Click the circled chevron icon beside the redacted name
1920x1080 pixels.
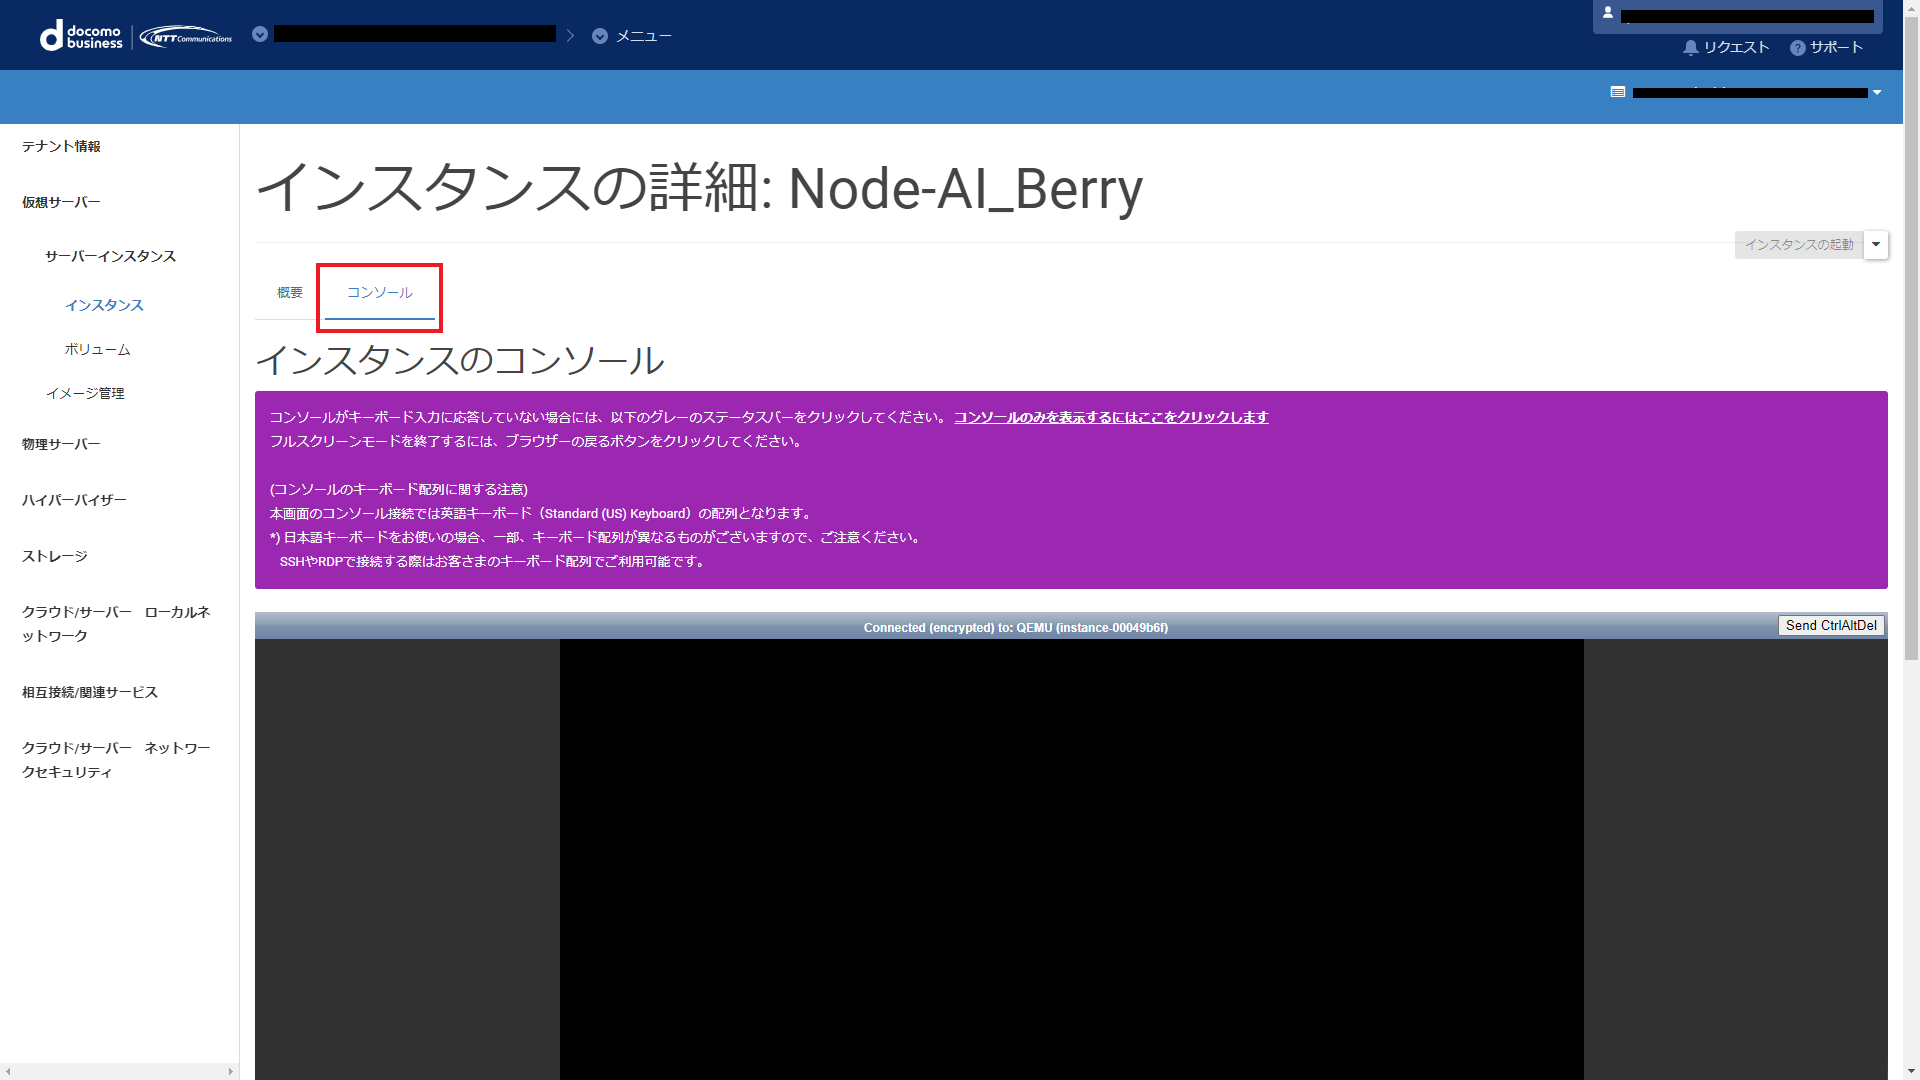click(x=260, y=35)
